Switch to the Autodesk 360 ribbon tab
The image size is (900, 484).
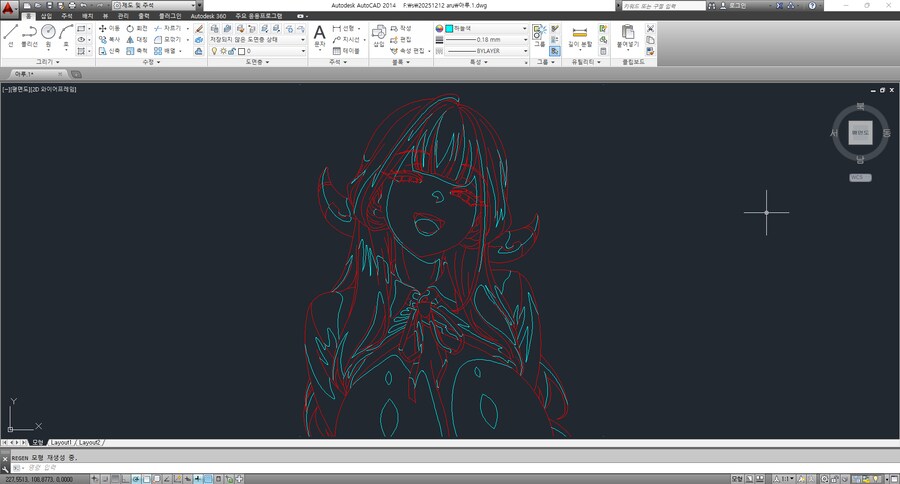pyautogui.click(x=210, y=16)
